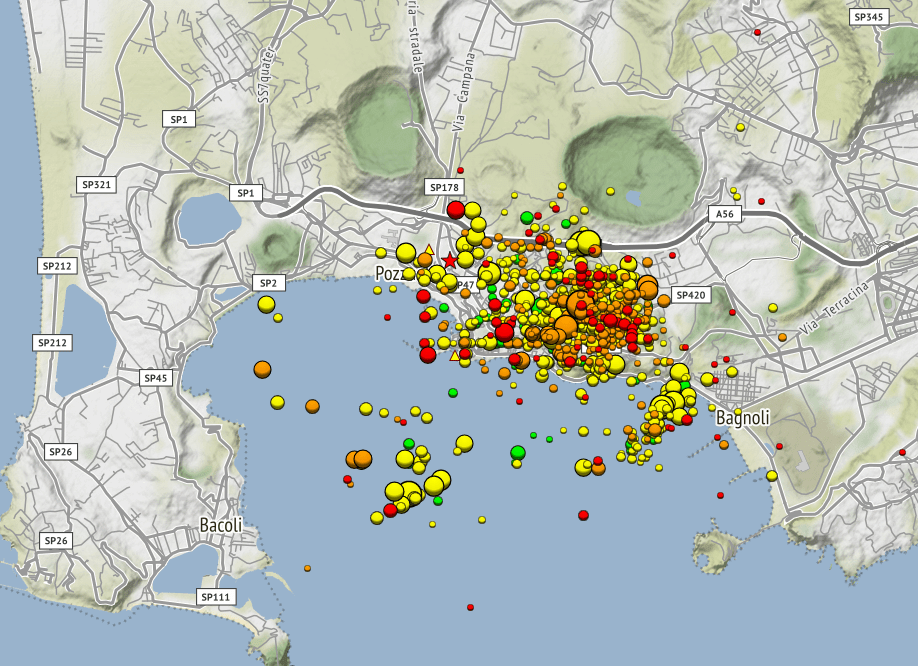Click the small orange dot southeast of Bacoli
The width and height of the screenshot is (918, 666).
[x=307, y=568]
